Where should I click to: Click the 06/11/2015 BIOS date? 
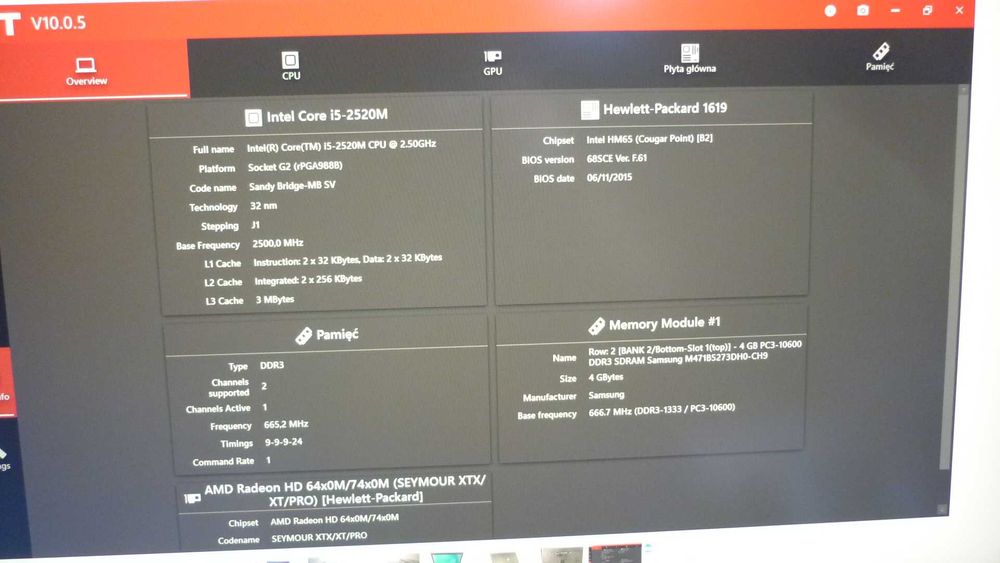click(609, 177)
